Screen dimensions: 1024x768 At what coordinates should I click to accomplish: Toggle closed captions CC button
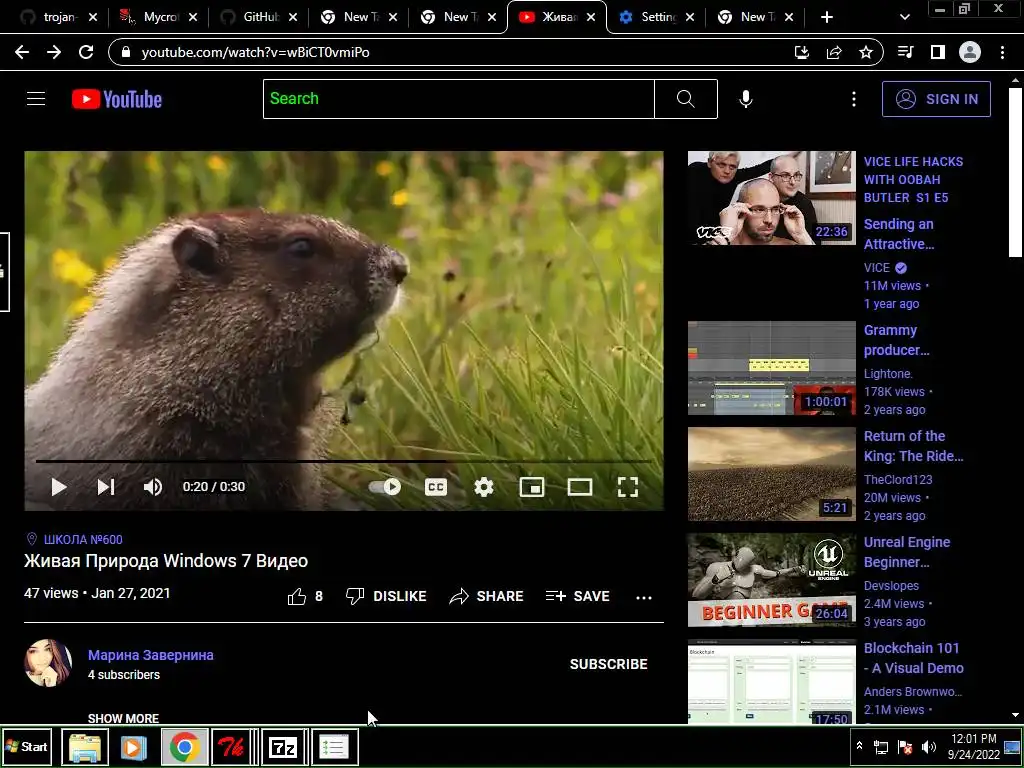tap(436, 487)
